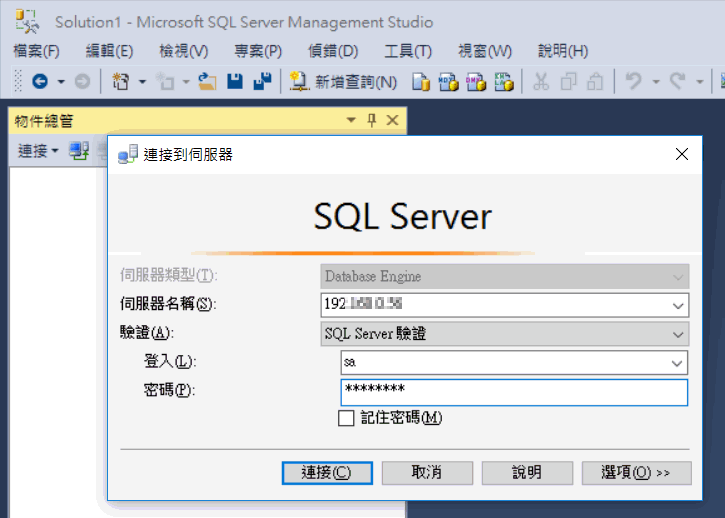Pin the 物件總管 panel with pushpin icon

(371, 120)
